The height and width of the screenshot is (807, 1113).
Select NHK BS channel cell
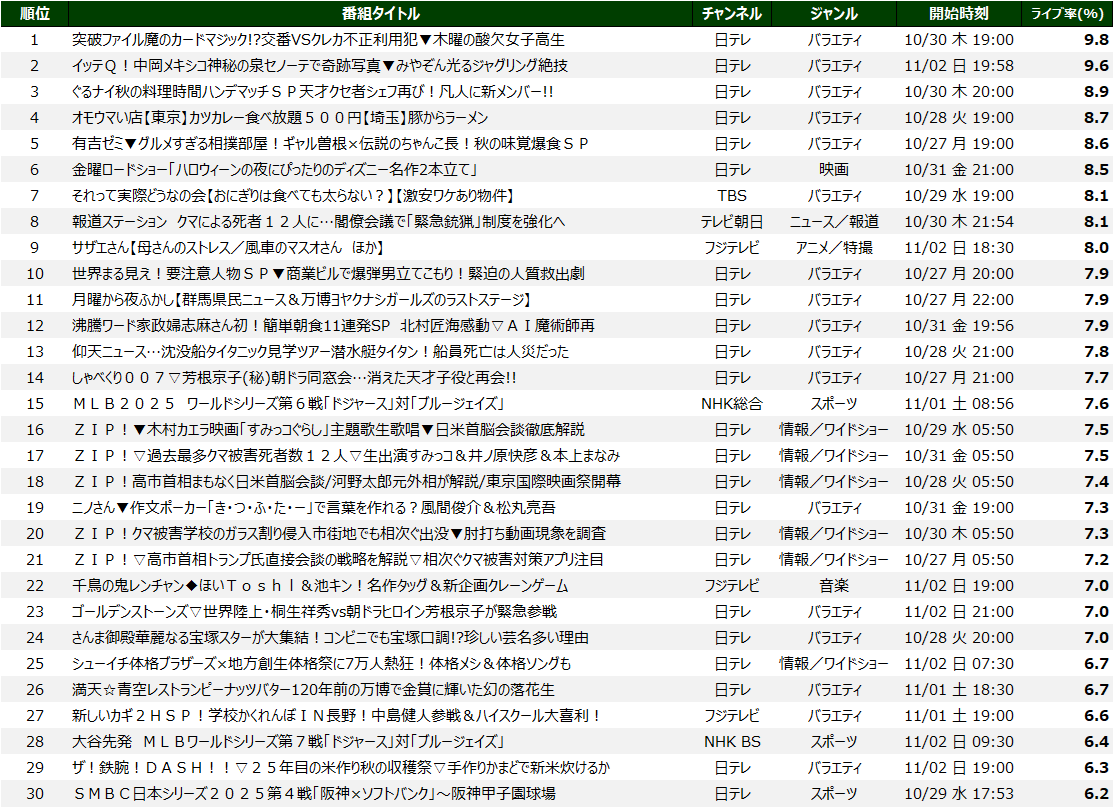pyautogui.click(x=732, y=741)
